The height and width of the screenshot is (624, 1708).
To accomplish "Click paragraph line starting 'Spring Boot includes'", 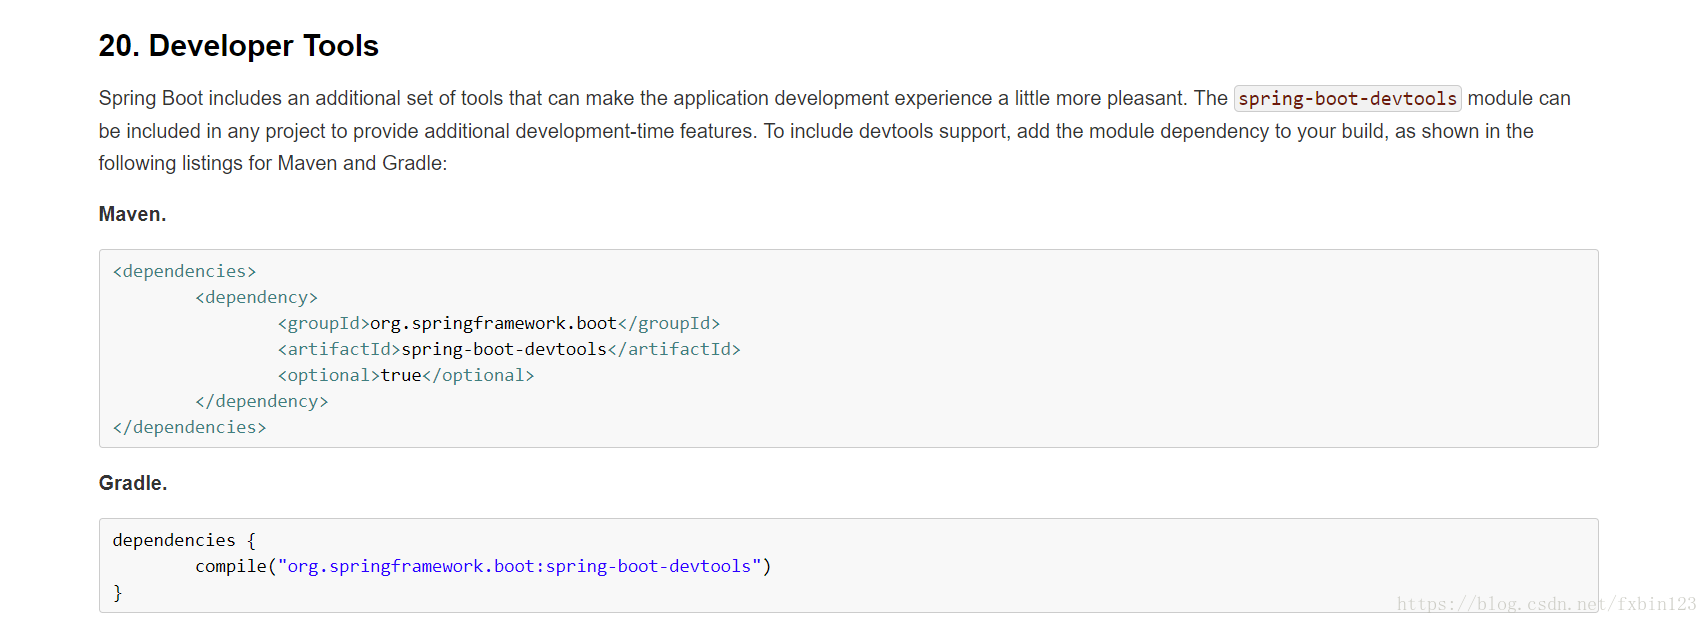I will pyautogui.click(x=834, y=98).
